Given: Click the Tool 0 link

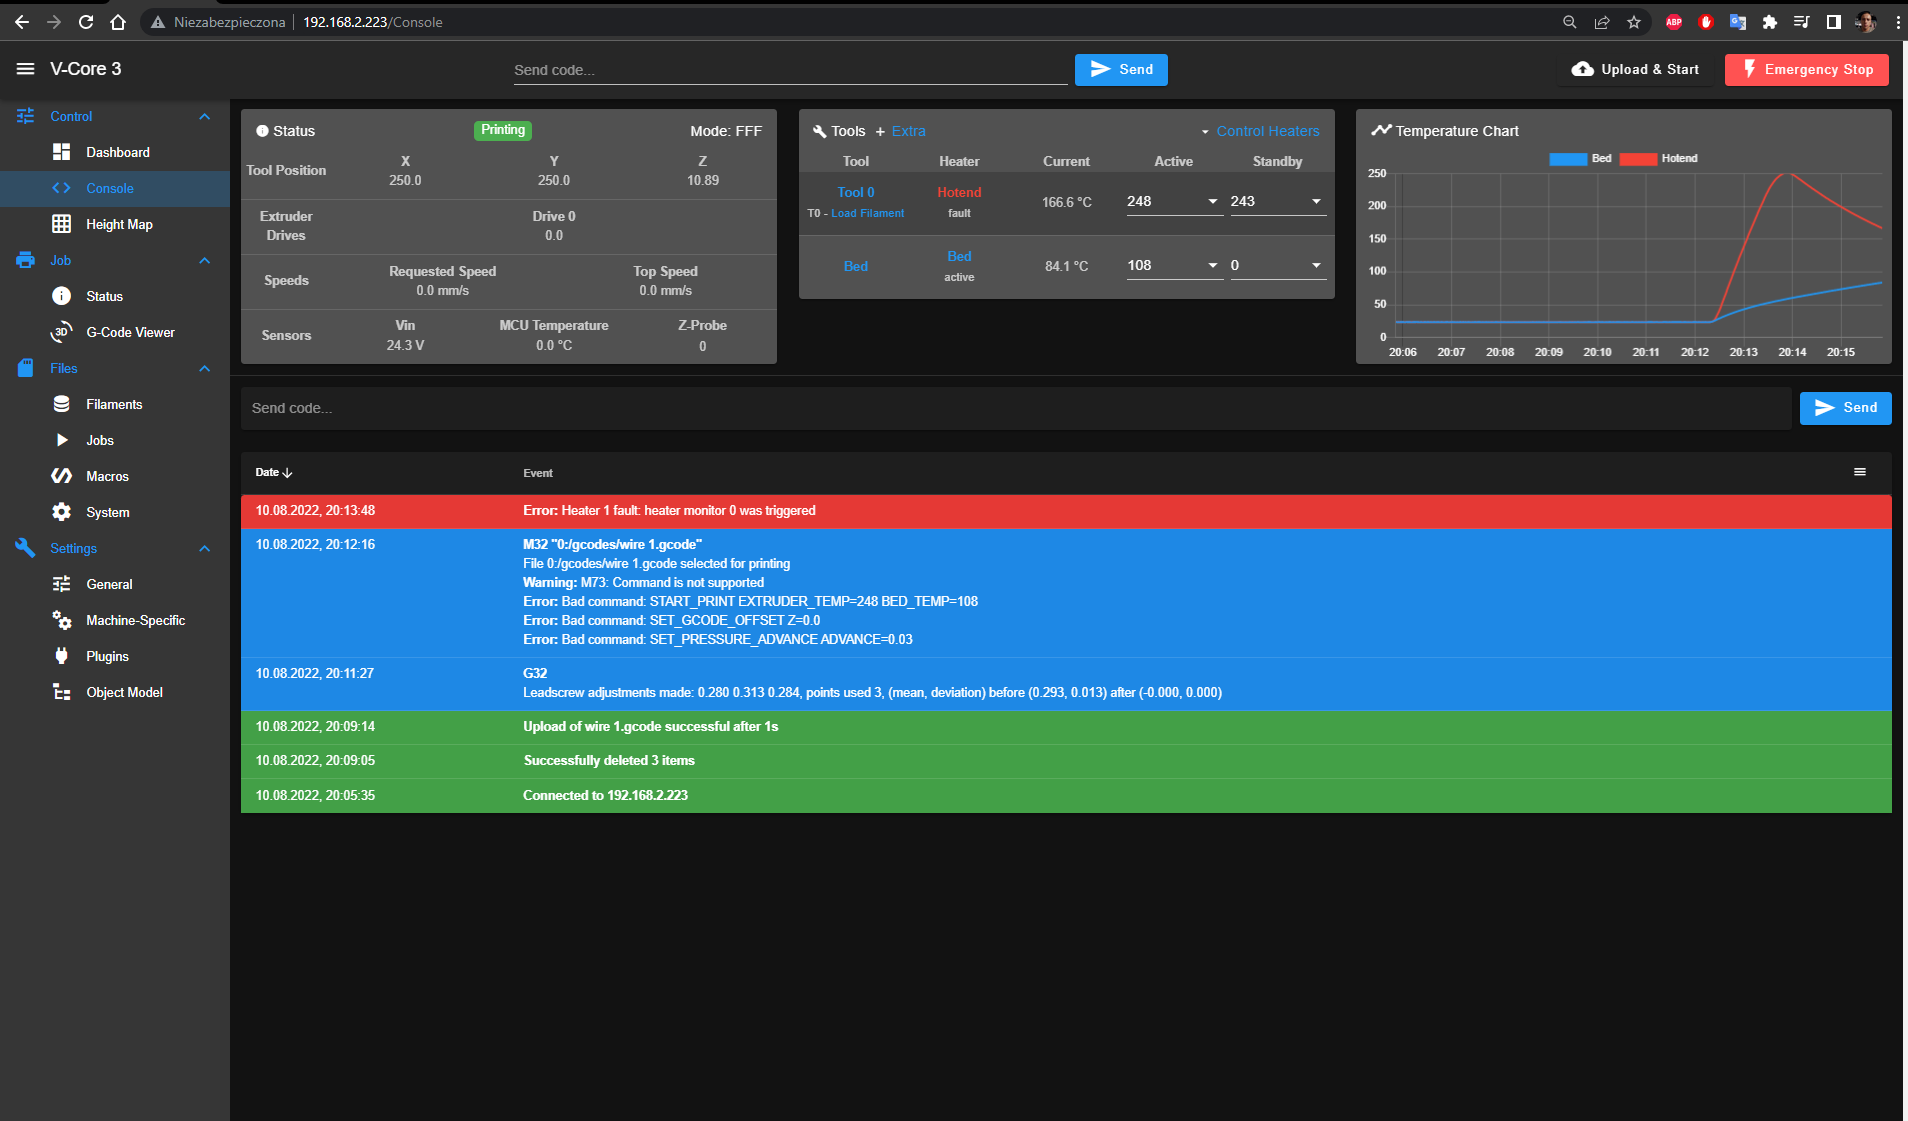Looking at the screenshot, I should click(x=856, y=192).
